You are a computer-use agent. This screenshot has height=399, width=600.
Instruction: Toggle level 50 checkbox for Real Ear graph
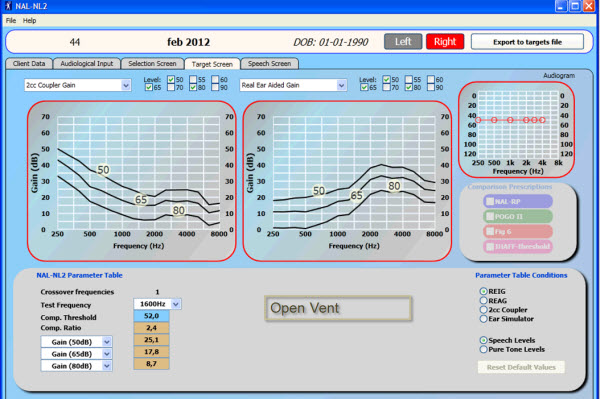(386, 80)
